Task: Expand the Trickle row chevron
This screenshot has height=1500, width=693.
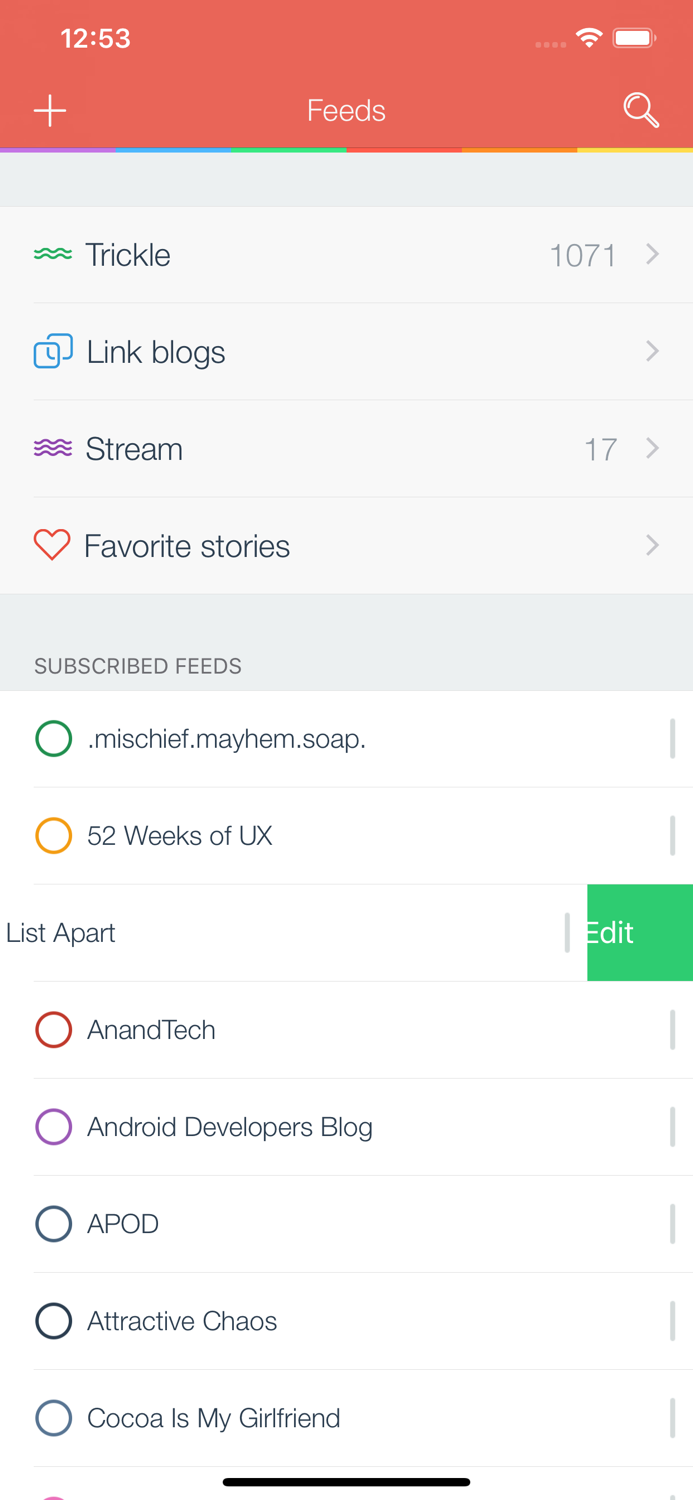Action: click(652, 255)
